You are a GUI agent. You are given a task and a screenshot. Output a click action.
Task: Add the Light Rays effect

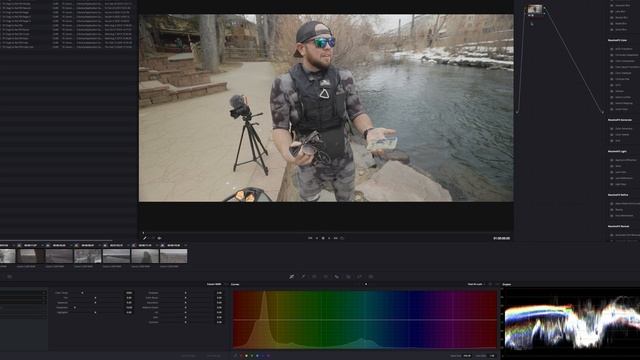621,184
